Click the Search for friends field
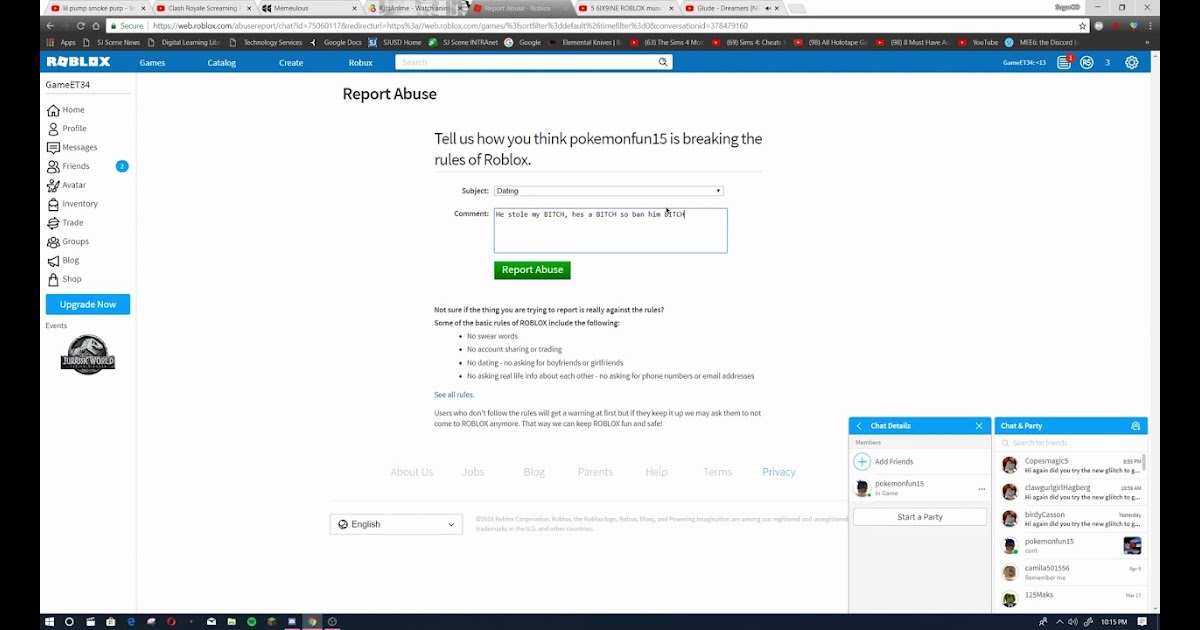The height and width of the screenshot is (630, 1200). click(1070, 443)
